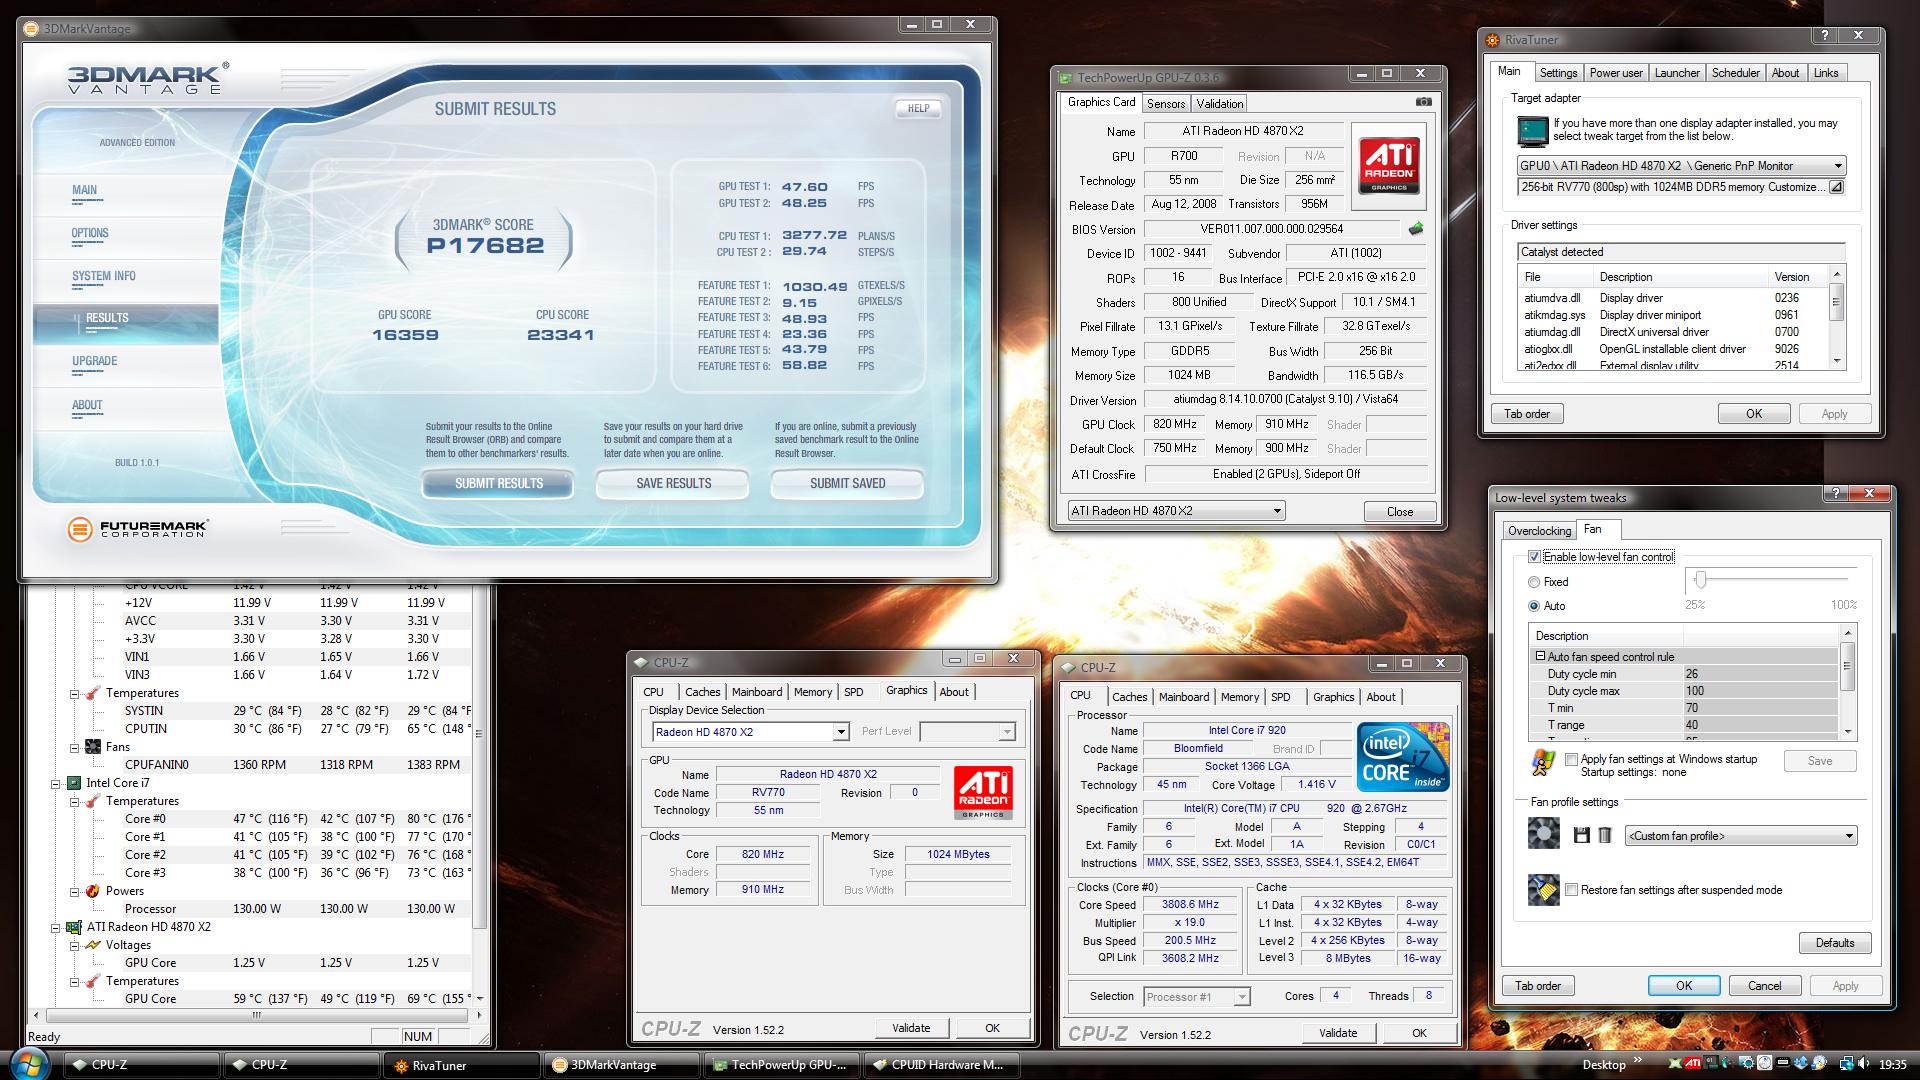The image size is (1920, 1080).
Task: Click Close button in GPU-Z
Action: [x=1400, y=512]
